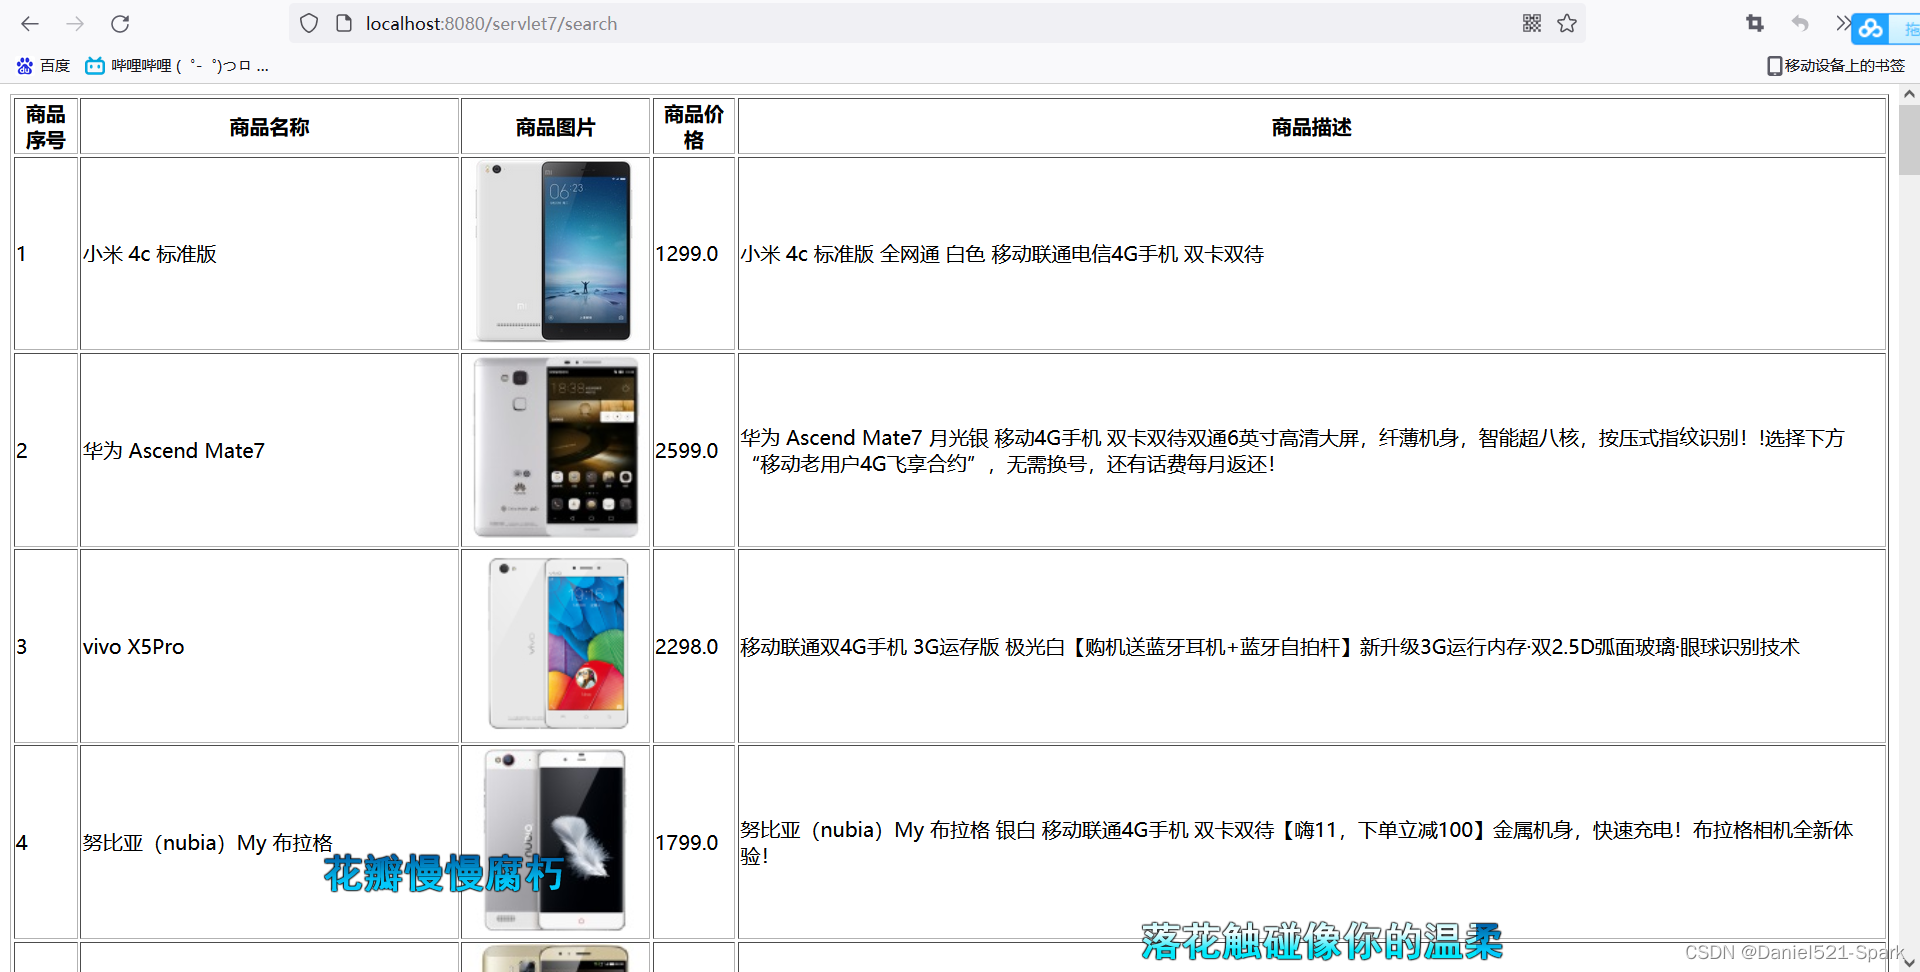Click the scrollbar down arrow

pos(1909,963)
